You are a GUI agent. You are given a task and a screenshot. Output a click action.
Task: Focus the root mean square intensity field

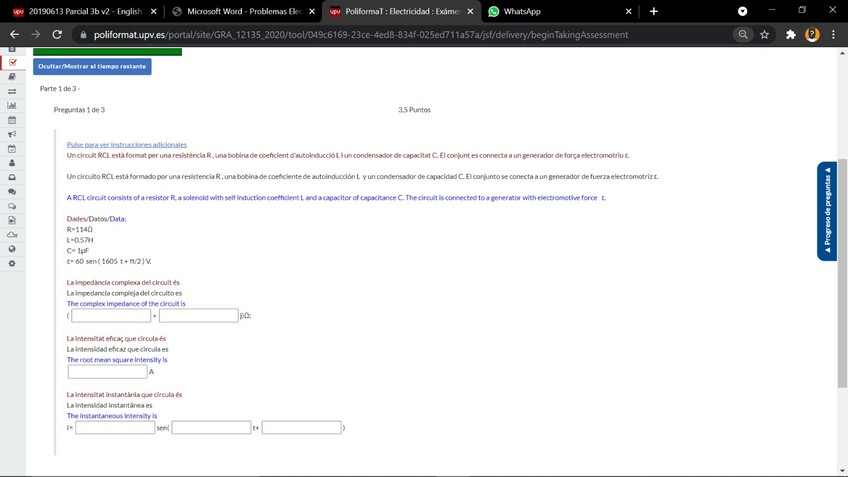[108, 372]
